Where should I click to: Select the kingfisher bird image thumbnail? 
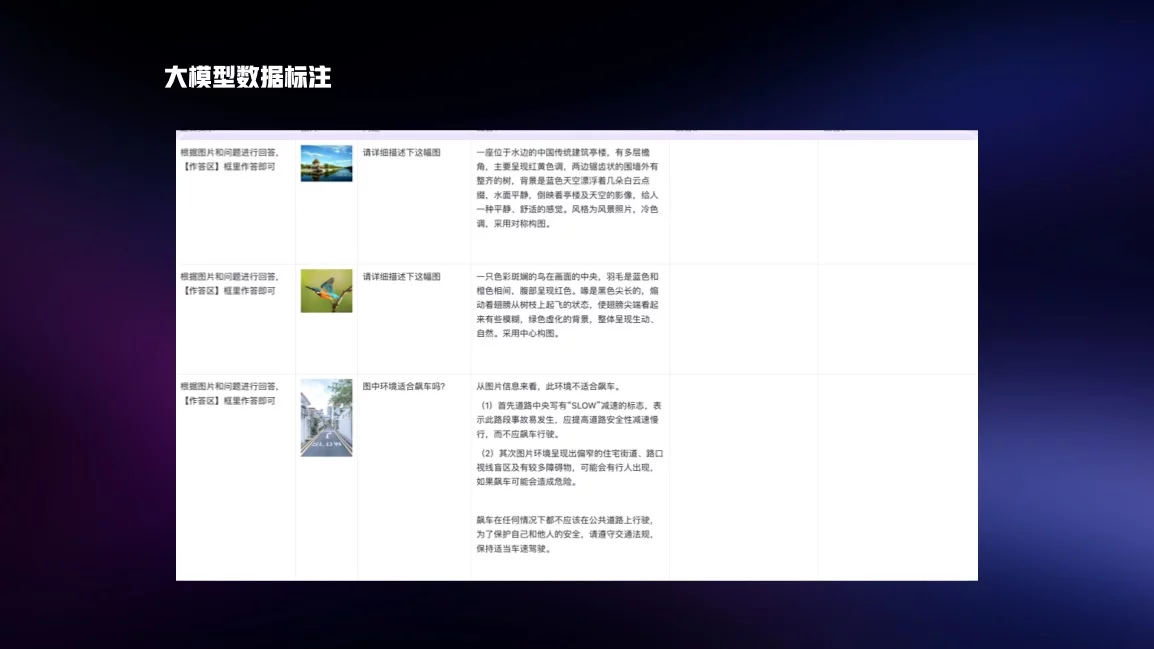coord(326,290)
